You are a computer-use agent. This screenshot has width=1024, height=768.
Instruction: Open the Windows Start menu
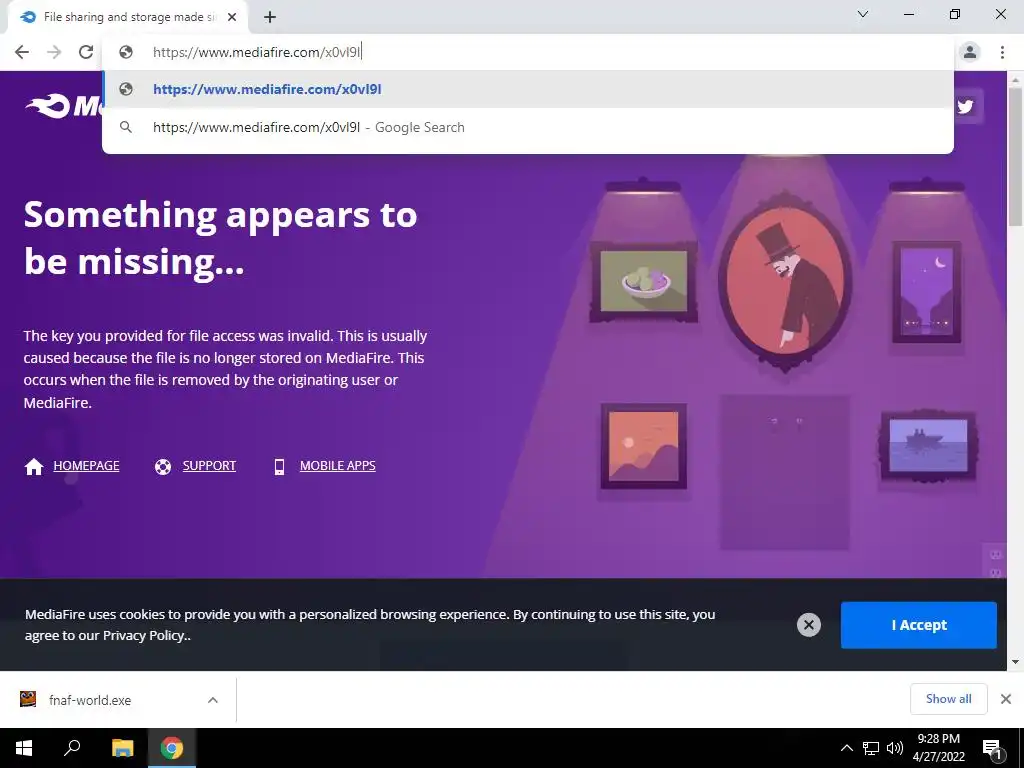click(24, 748)
